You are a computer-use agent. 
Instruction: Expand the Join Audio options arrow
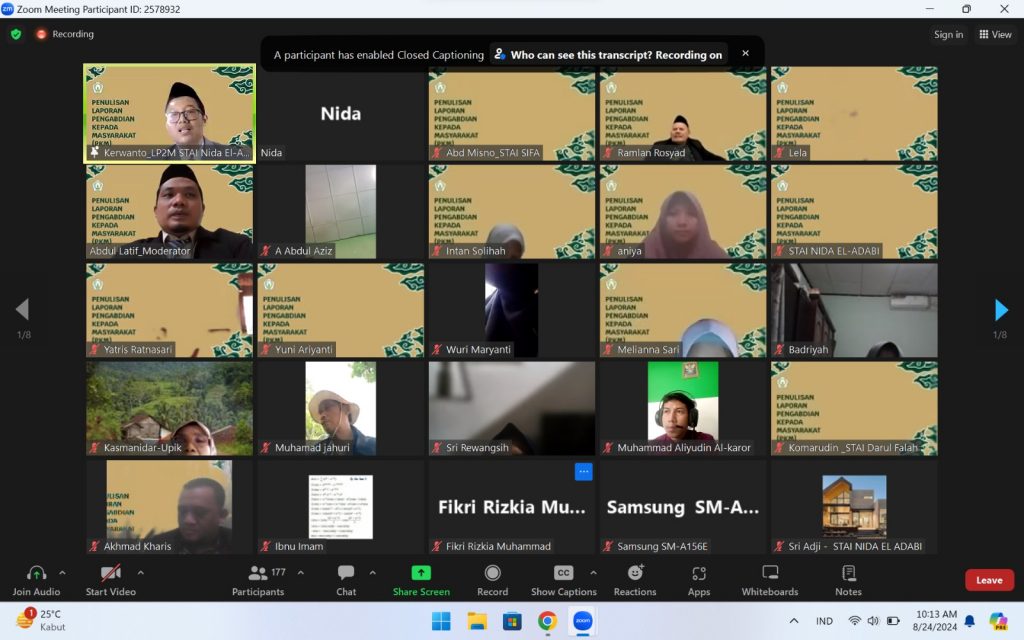click(x=62, y=573)
